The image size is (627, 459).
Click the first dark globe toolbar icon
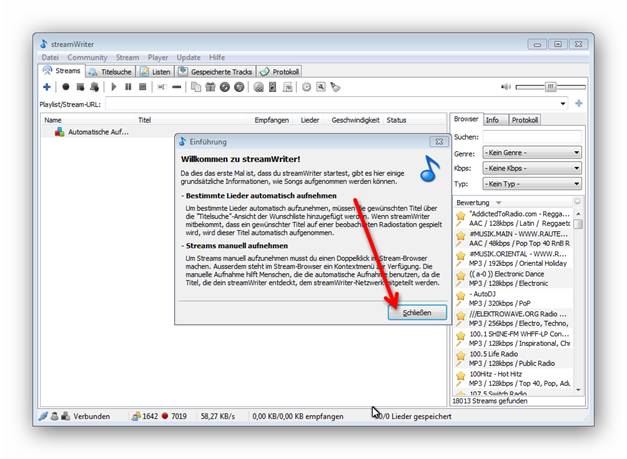(x=225, y=87)
